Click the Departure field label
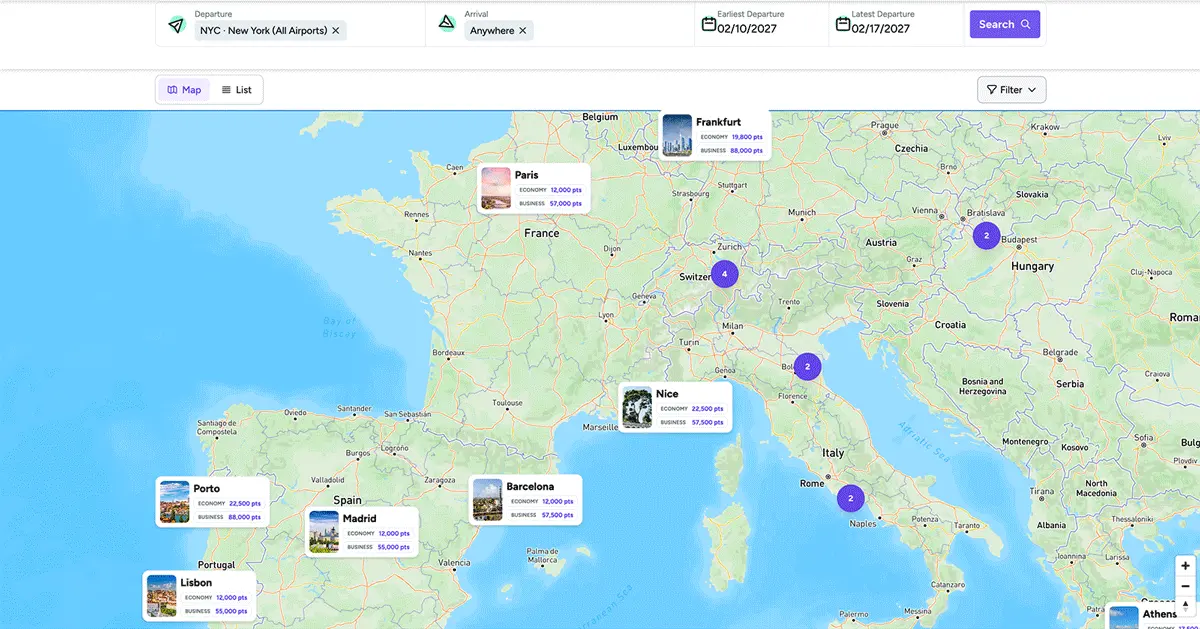The height and width of the screenshot is (629, 1200). click(213, 14)
